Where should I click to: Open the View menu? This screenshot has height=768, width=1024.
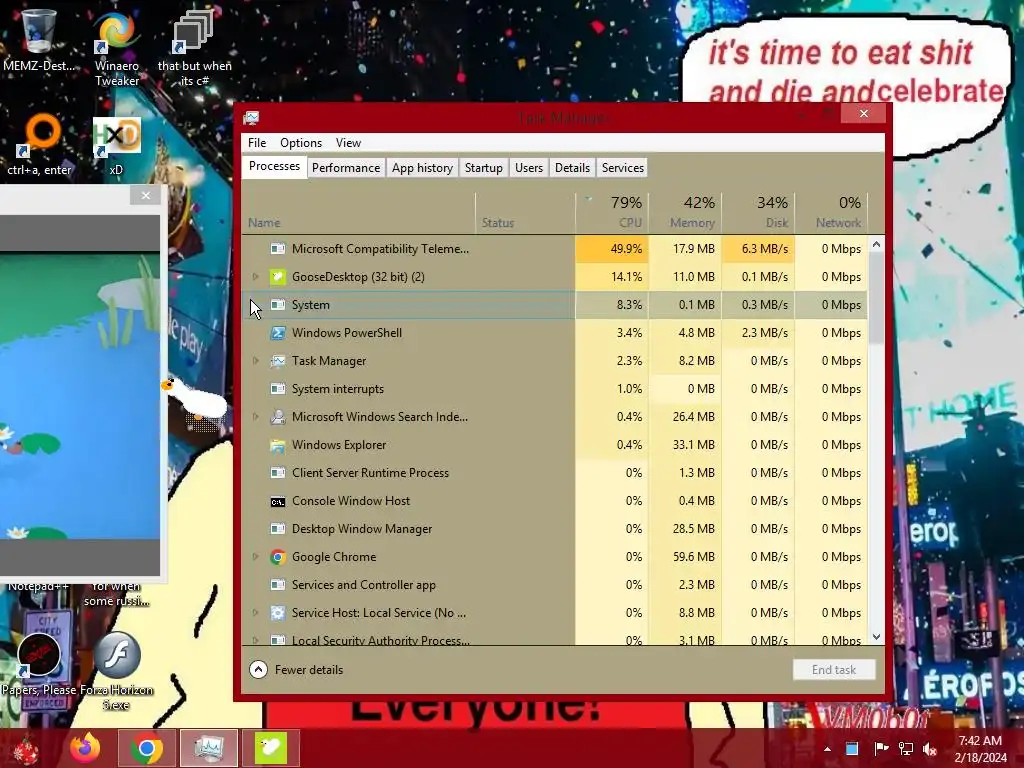pyautogui.click(x=348, y=142)
